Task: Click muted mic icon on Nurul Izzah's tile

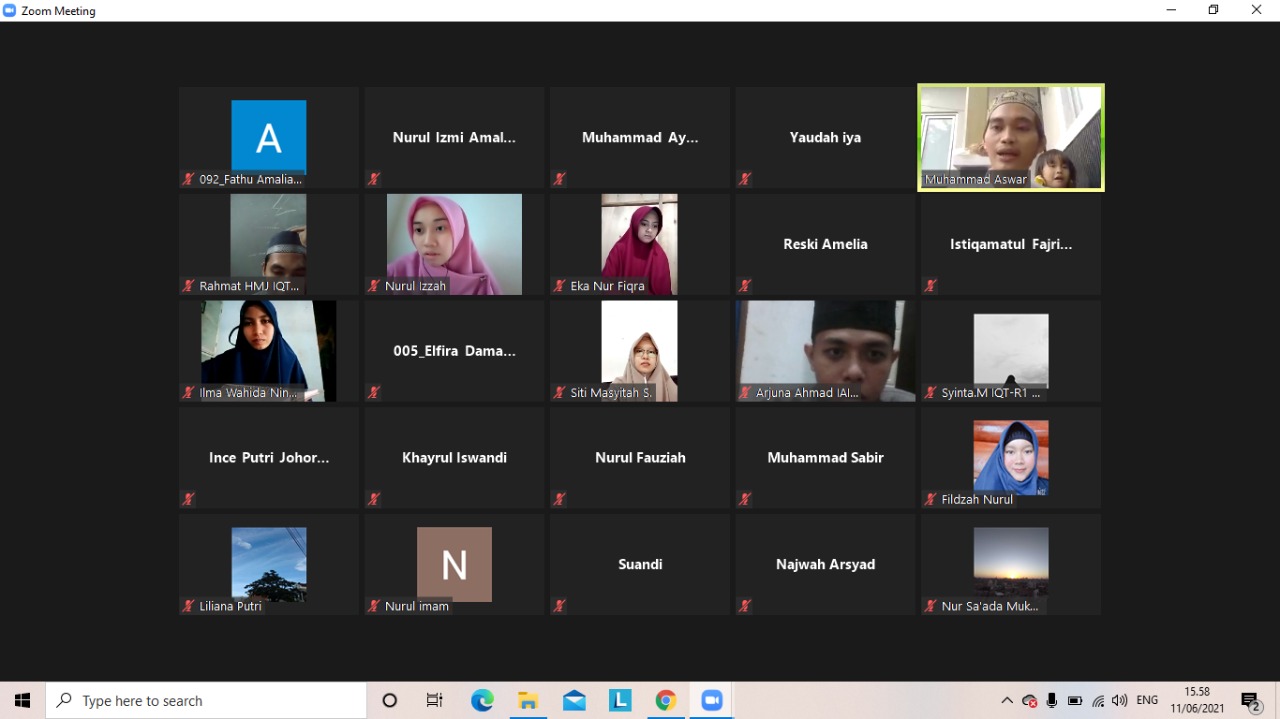Action: (x=374, y=286)
